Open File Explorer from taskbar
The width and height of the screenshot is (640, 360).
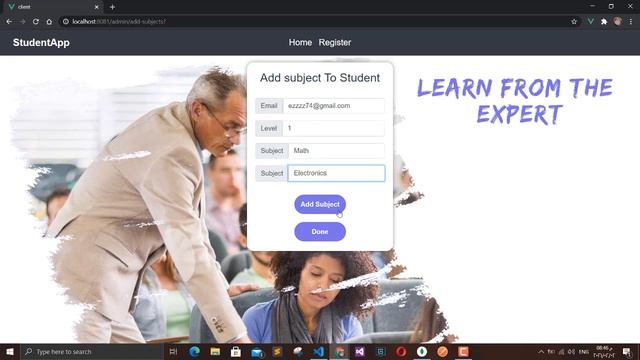point(215,351)
